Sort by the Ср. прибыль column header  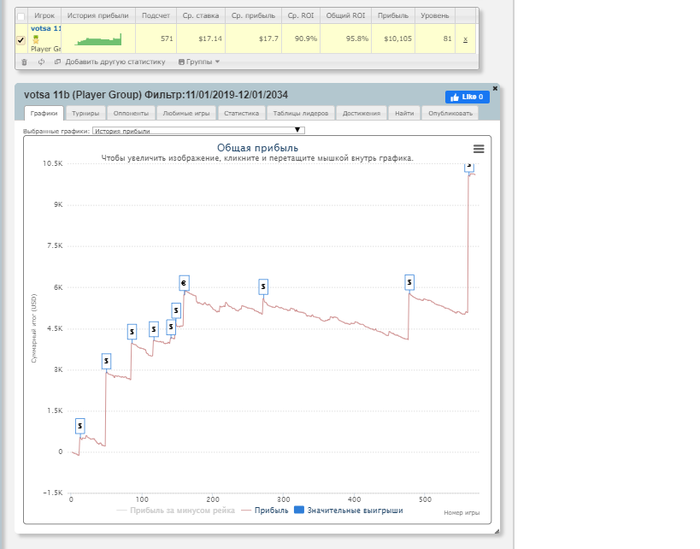(x=253, y=16)
